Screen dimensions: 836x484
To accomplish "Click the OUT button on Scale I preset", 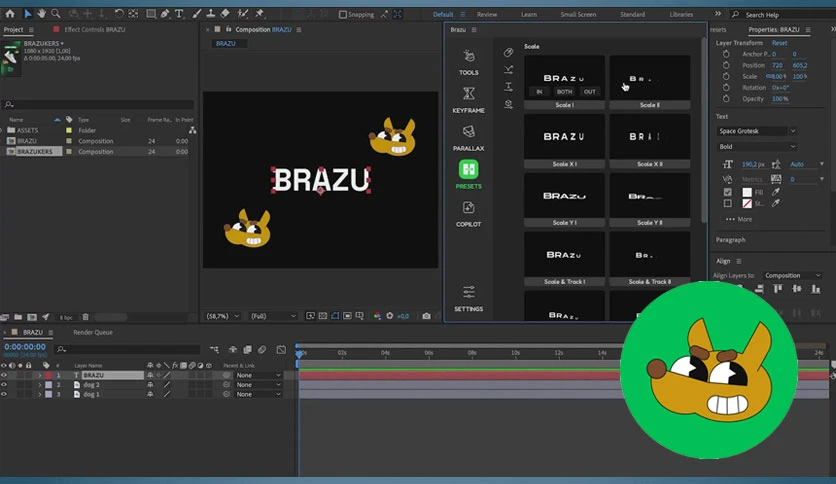I will coord(589,92).
